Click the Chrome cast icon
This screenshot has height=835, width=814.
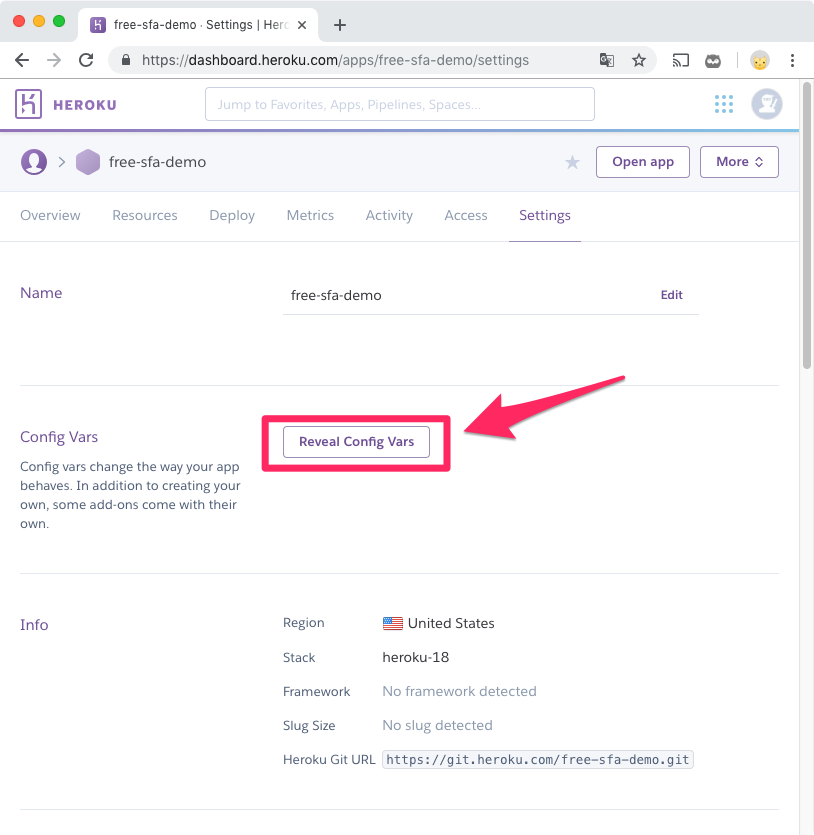(681, 60)
